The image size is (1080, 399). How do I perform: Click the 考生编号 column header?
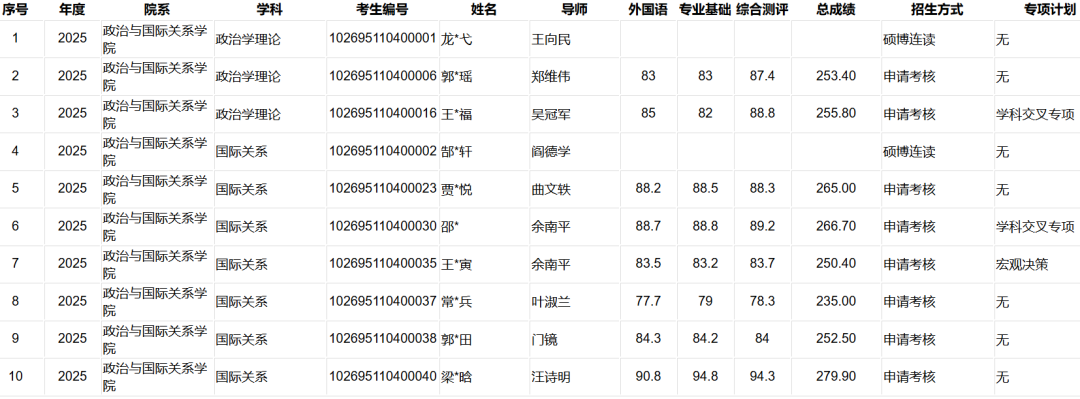pyautogui.click(x=382, y=10)
